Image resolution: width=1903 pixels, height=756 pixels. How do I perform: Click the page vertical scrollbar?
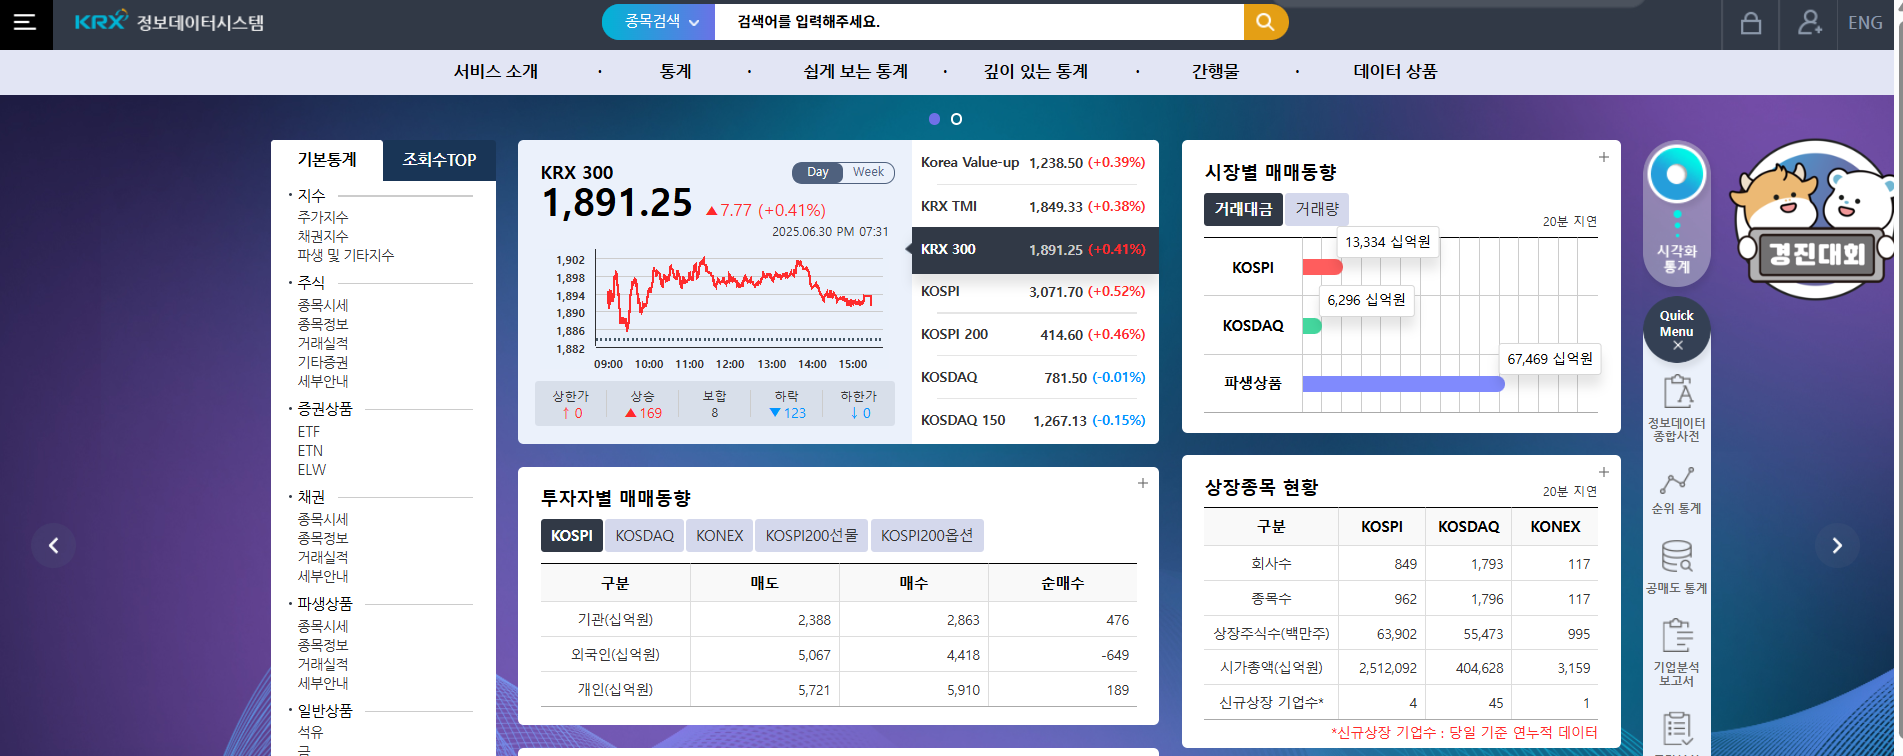[x=1899, y=378]
